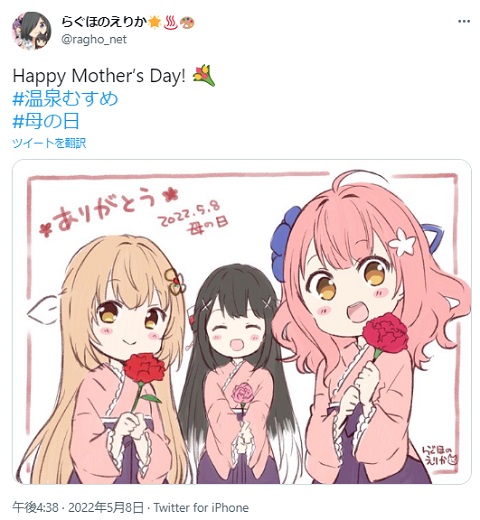Open the attached Mother's Day illustration
Image resolution: width=480 pixels, height=520 pixels.
pyautogui.click(x=242, y=322)
